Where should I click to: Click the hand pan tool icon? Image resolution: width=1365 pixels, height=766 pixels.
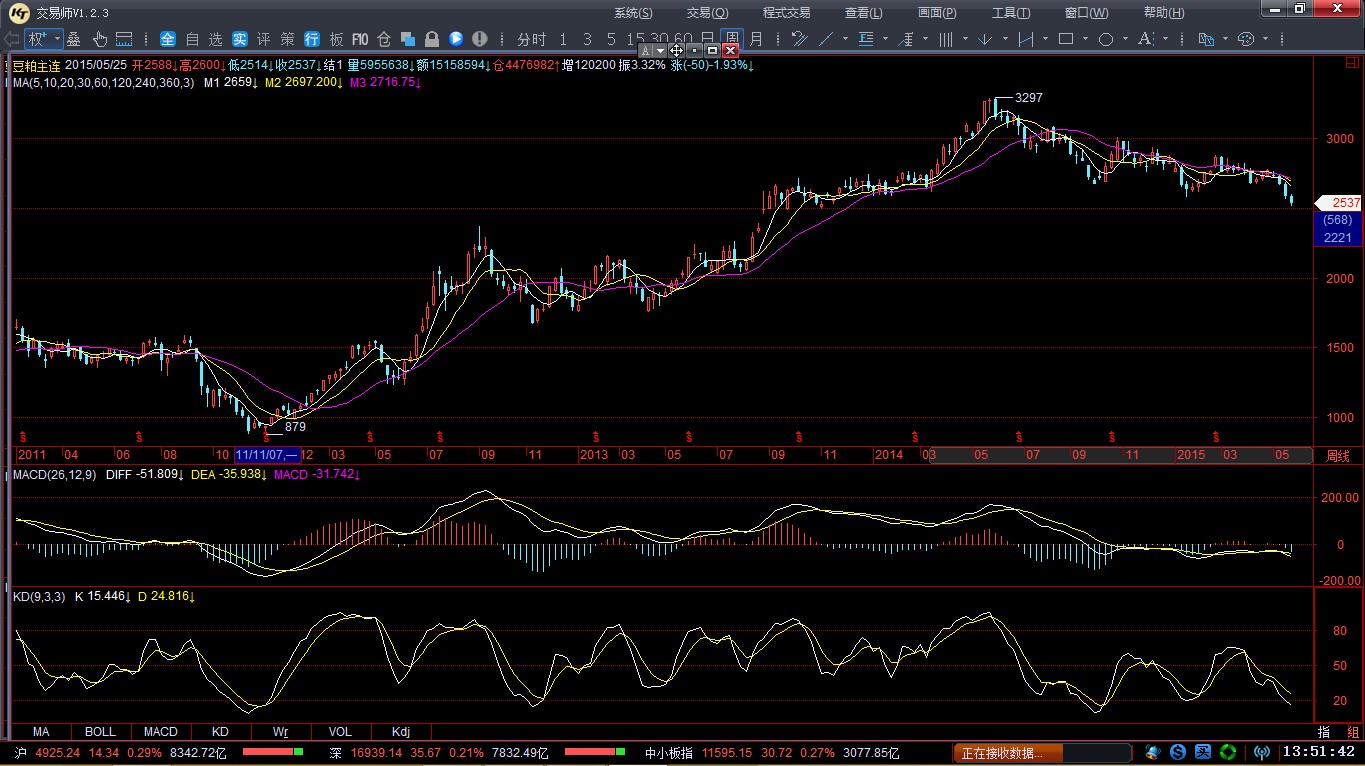click(x=100, y=39)
